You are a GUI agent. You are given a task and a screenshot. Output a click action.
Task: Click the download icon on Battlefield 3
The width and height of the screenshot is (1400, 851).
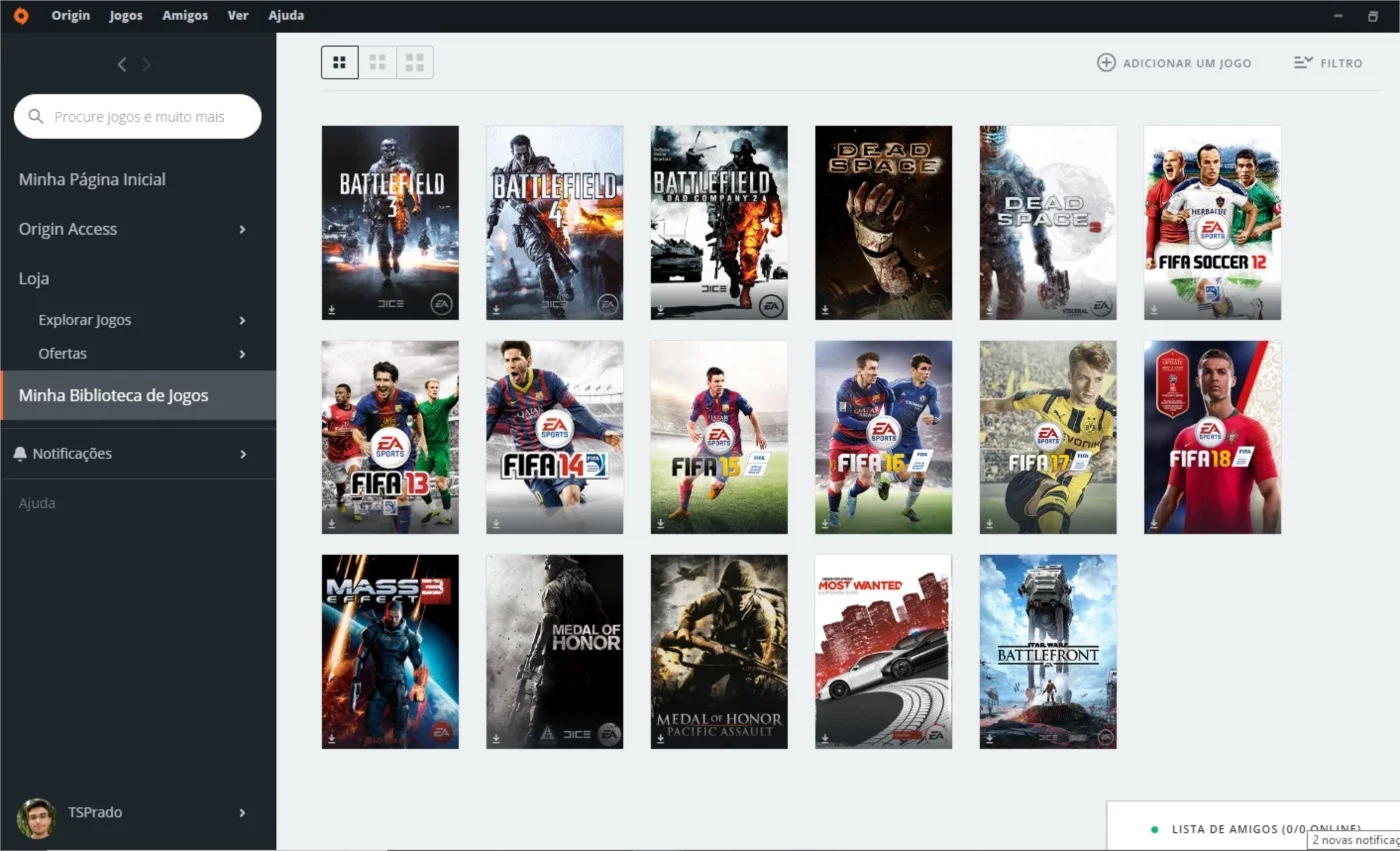(331, 310)
